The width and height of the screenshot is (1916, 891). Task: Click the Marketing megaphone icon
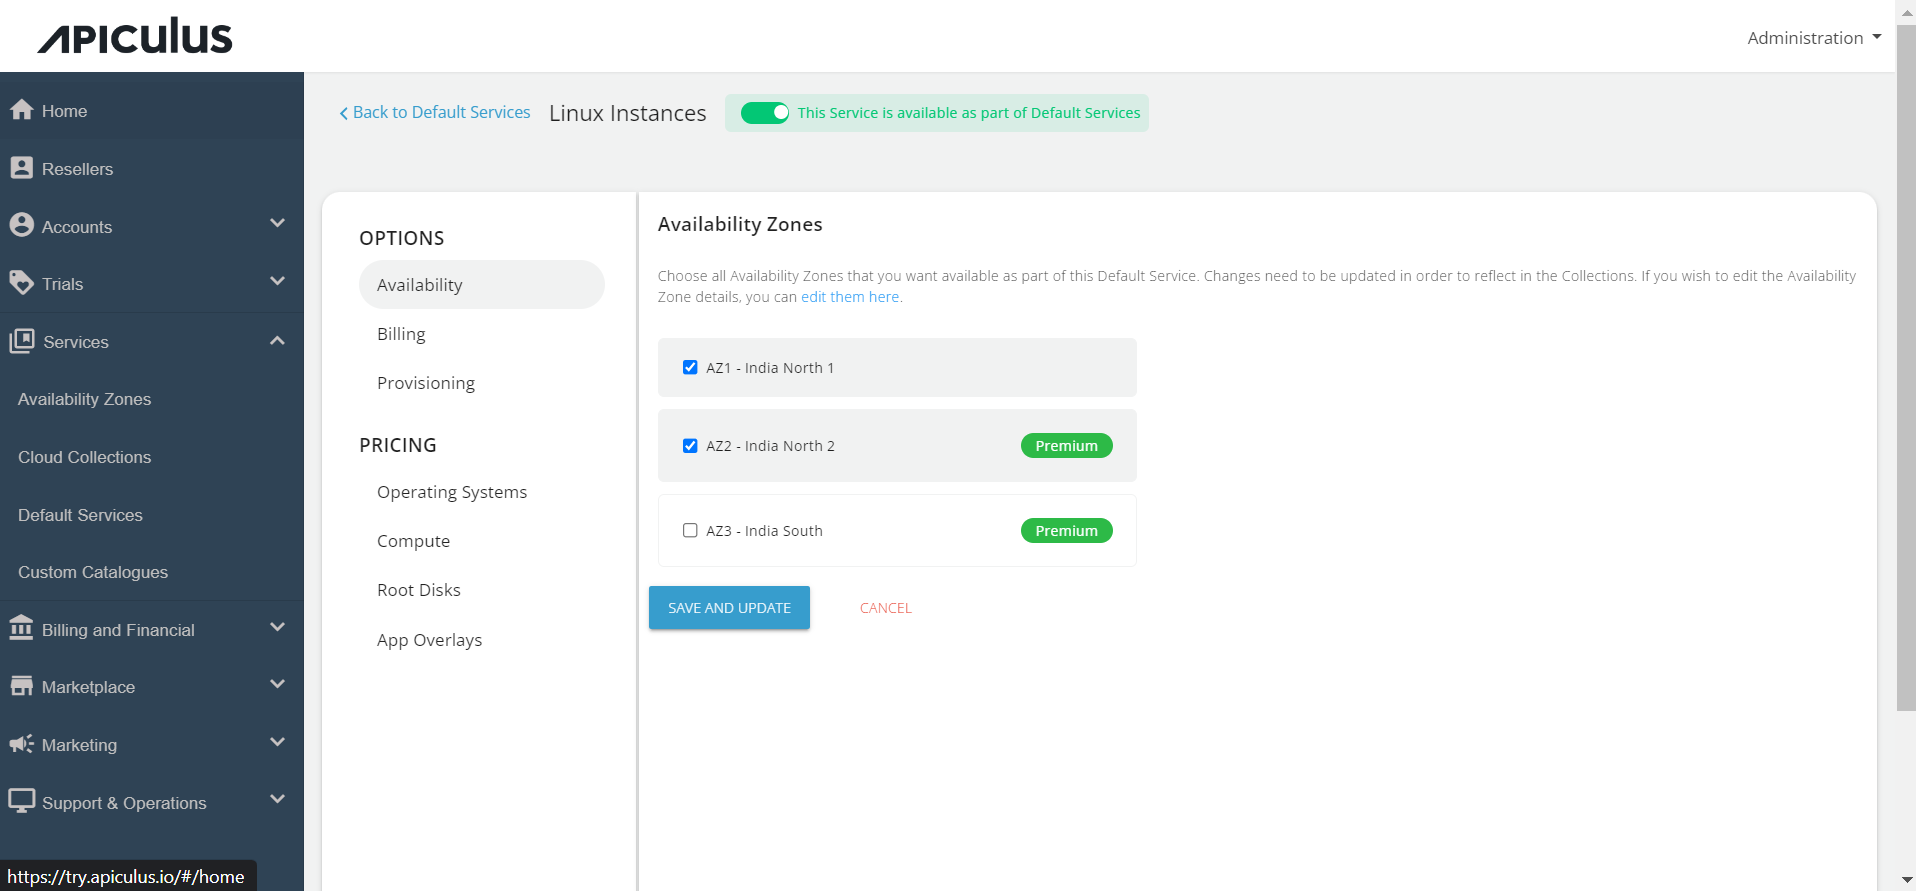pyautogui.click(x=21, y=744)
